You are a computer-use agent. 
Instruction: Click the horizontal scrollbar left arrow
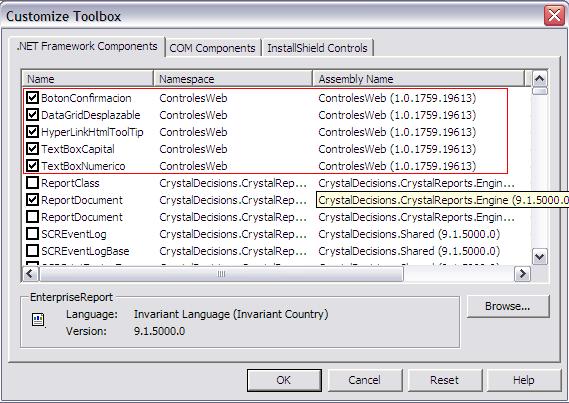(x=30, y=274)
